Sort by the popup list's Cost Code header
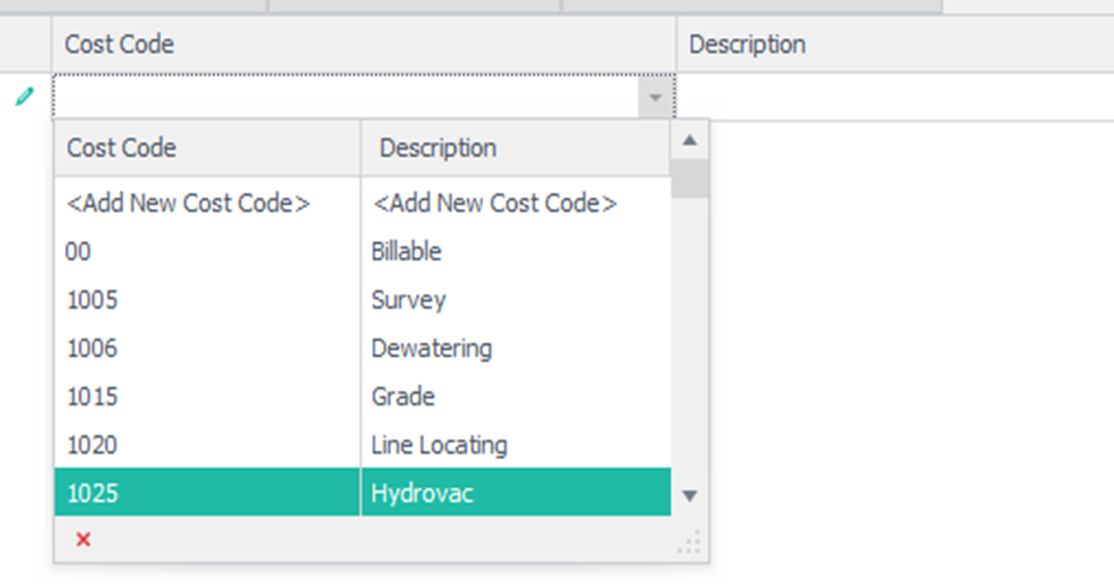The image size is (1114, 585). click(x=207, y=149)
